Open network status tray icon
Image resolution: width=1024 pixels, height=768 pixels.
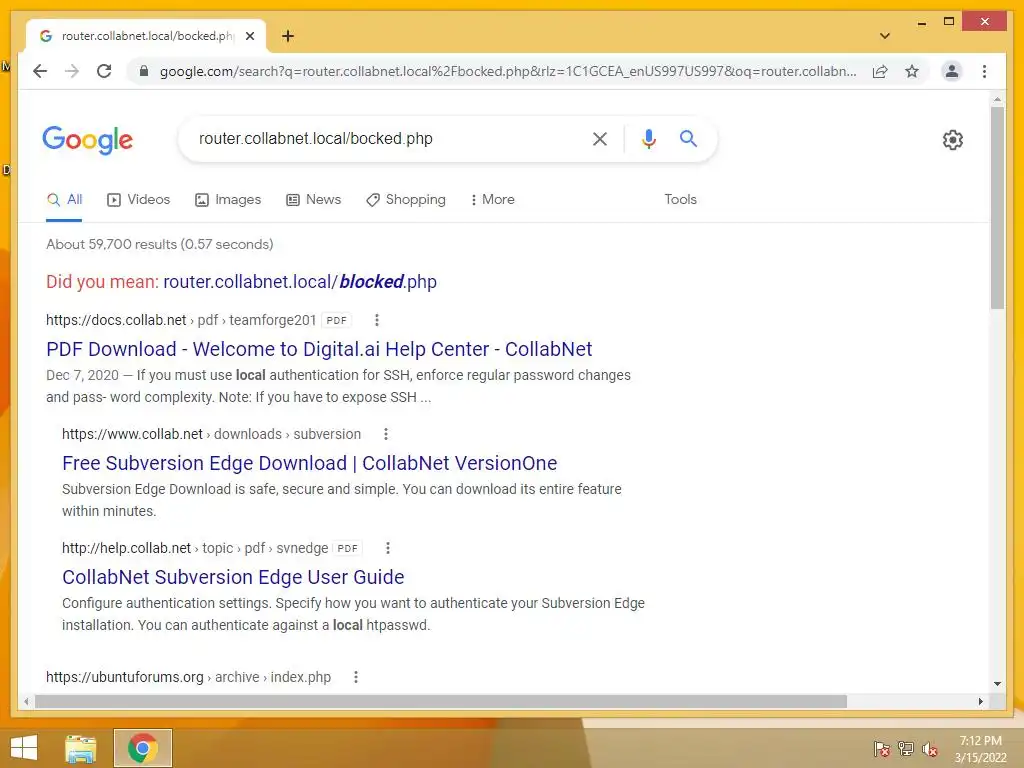point(906,749)
